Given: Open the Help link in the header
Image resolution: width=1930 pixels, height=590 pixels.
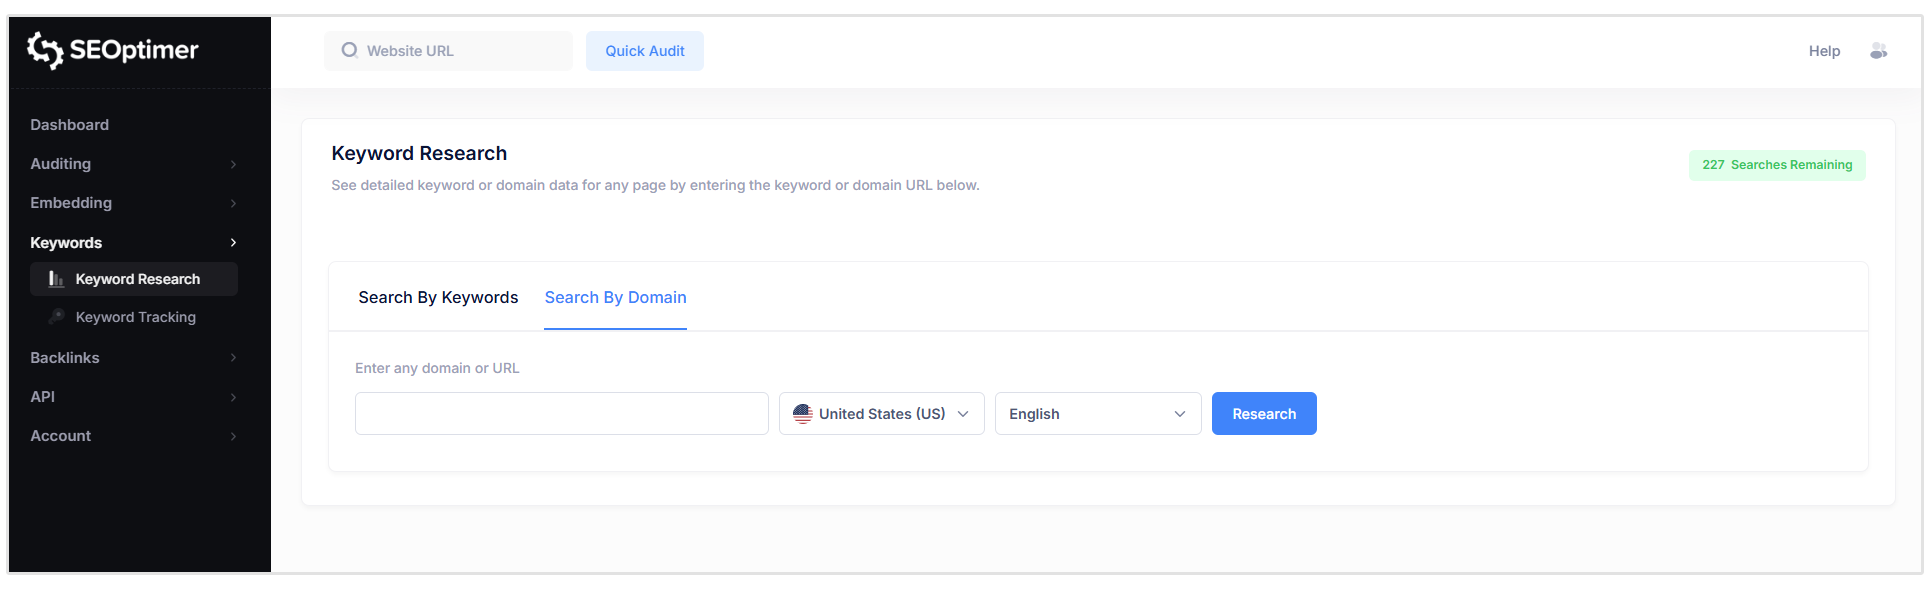Looking at the screenshot, I should [1824, 50].
